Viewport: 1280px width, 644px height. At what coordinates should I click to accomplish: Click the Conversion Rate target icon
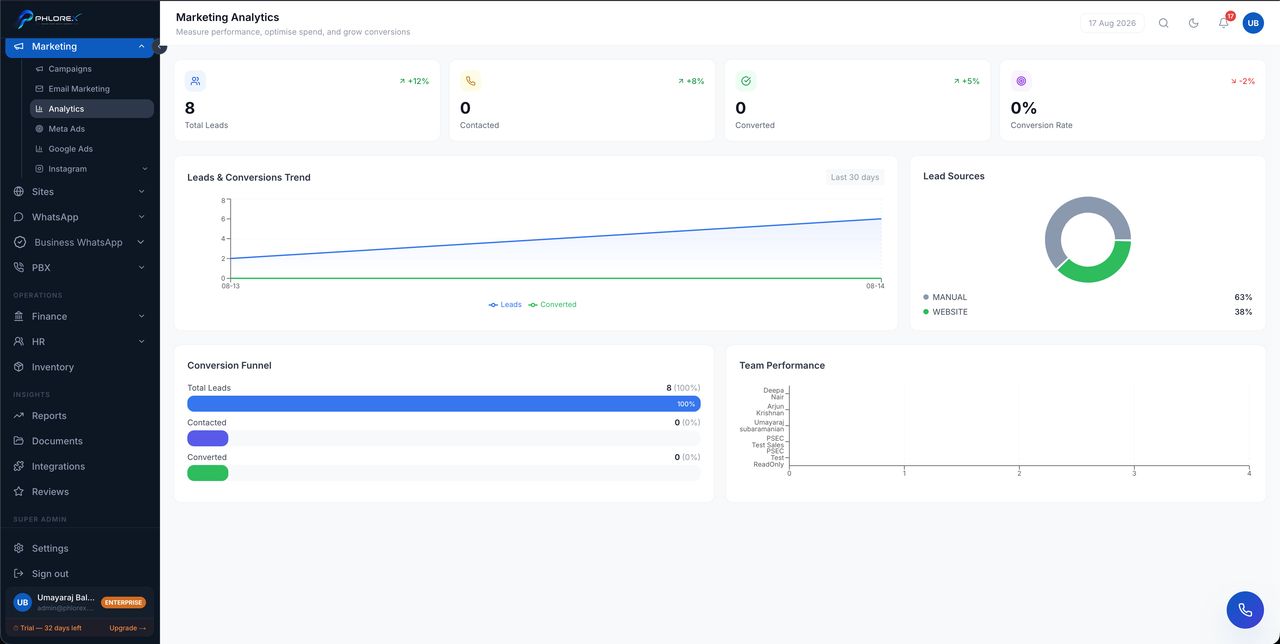pos(1021,81)
